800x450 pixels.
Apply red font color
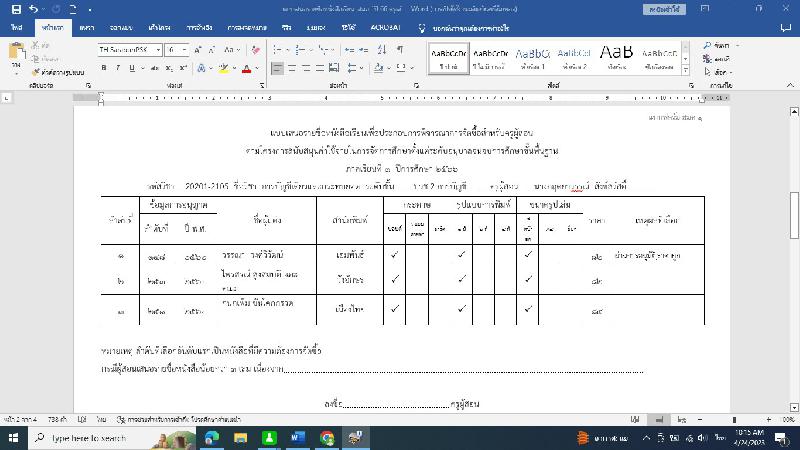[x=246, y=68]
